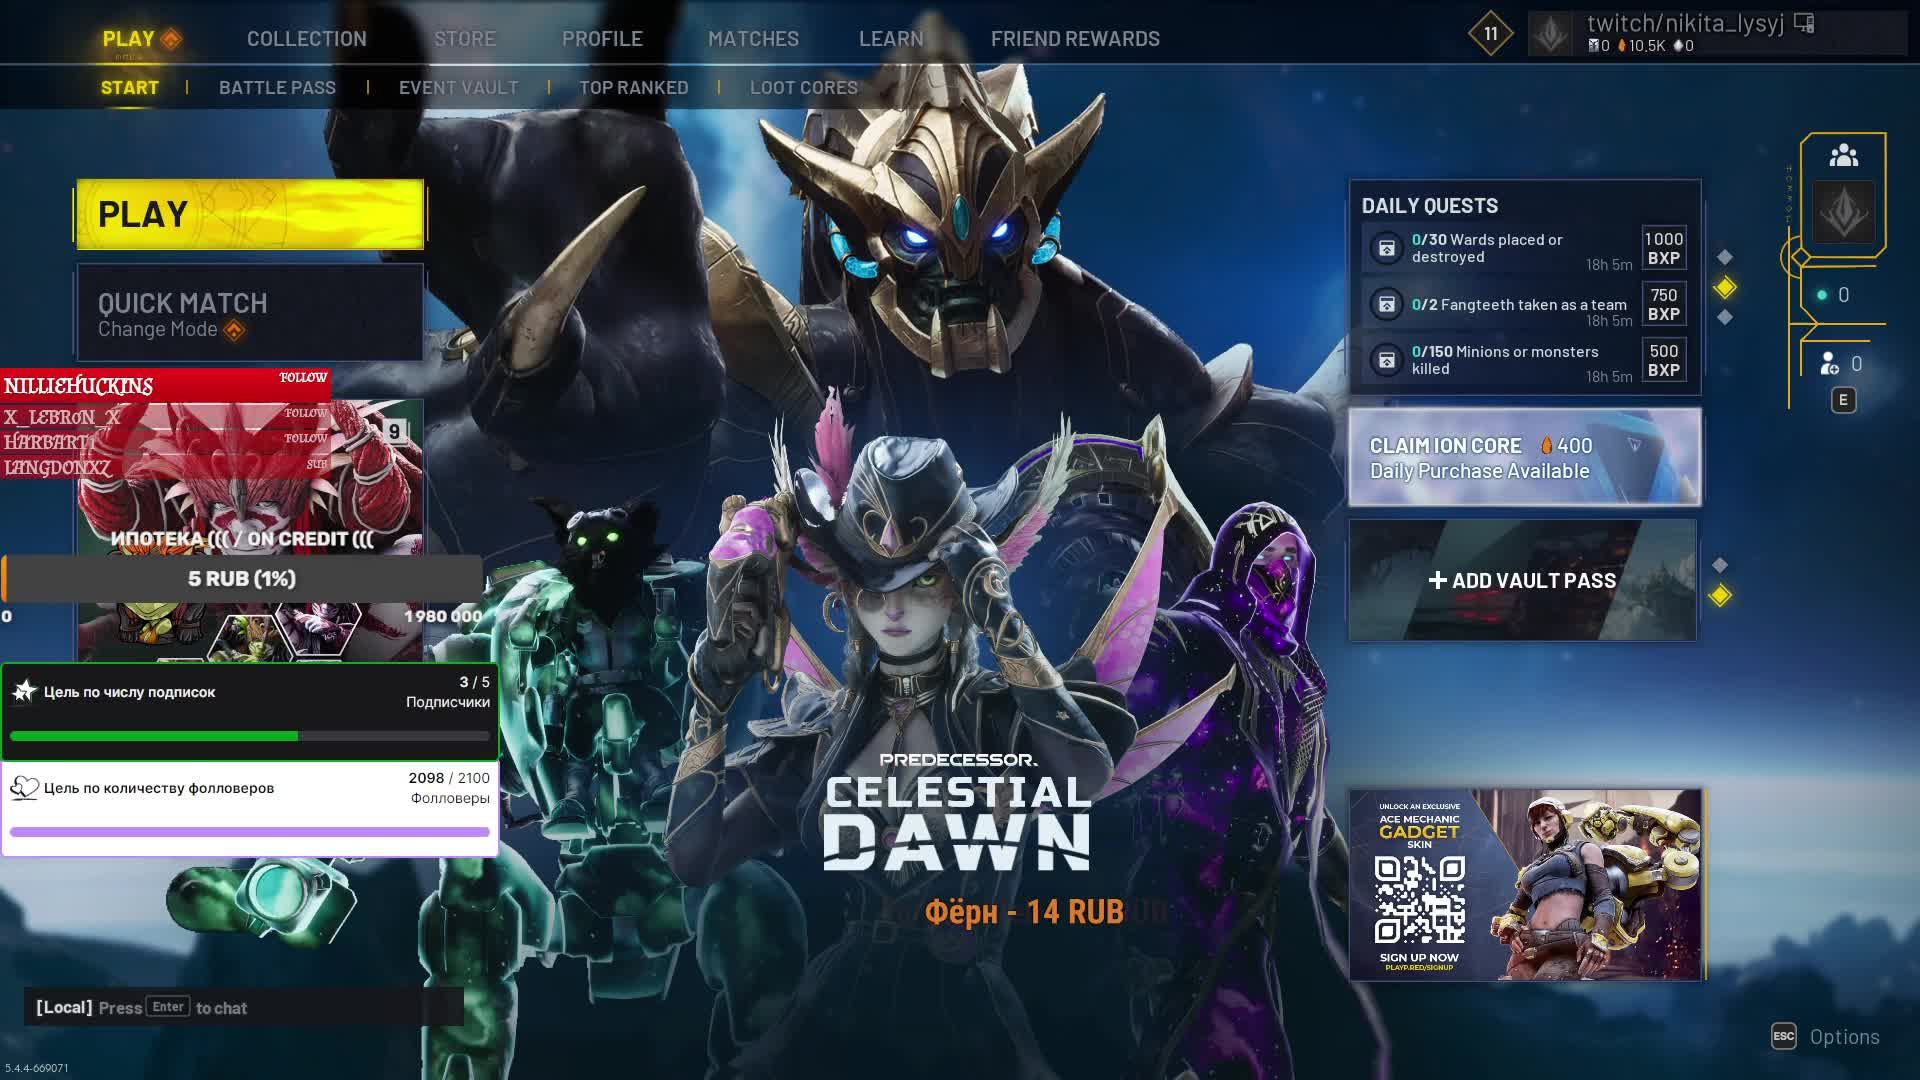Click the 1000 BXP reward box
This screenshot has height=1080, width=1920.
pyautogui.click(x=1664, y=248)
